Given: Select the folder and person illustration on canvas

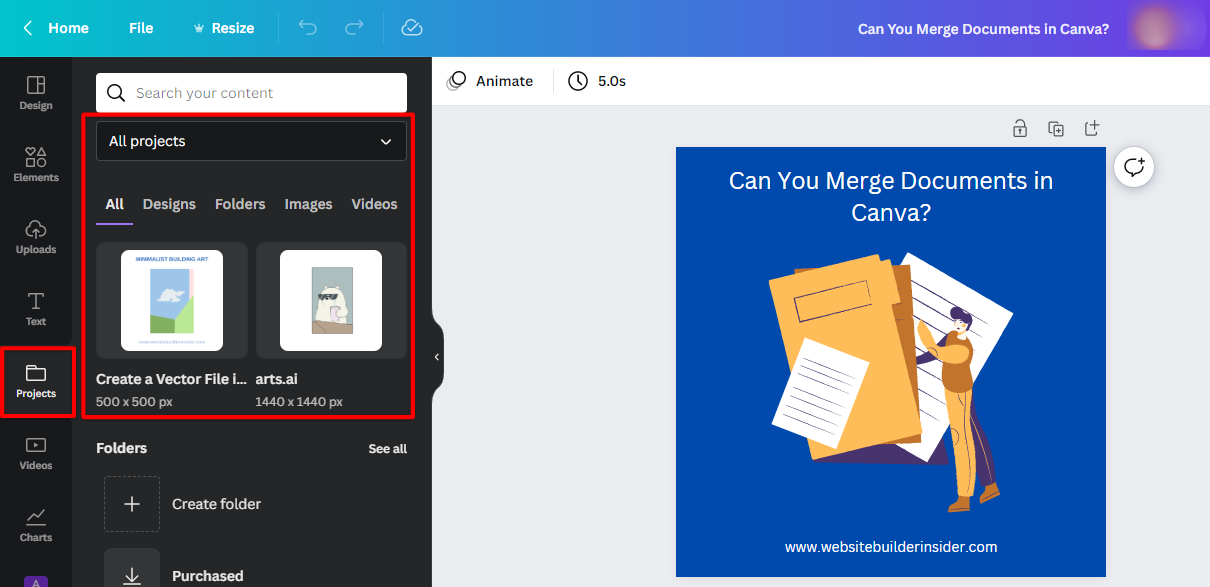Looking at the screenshot, I should [x=889, y=383].
